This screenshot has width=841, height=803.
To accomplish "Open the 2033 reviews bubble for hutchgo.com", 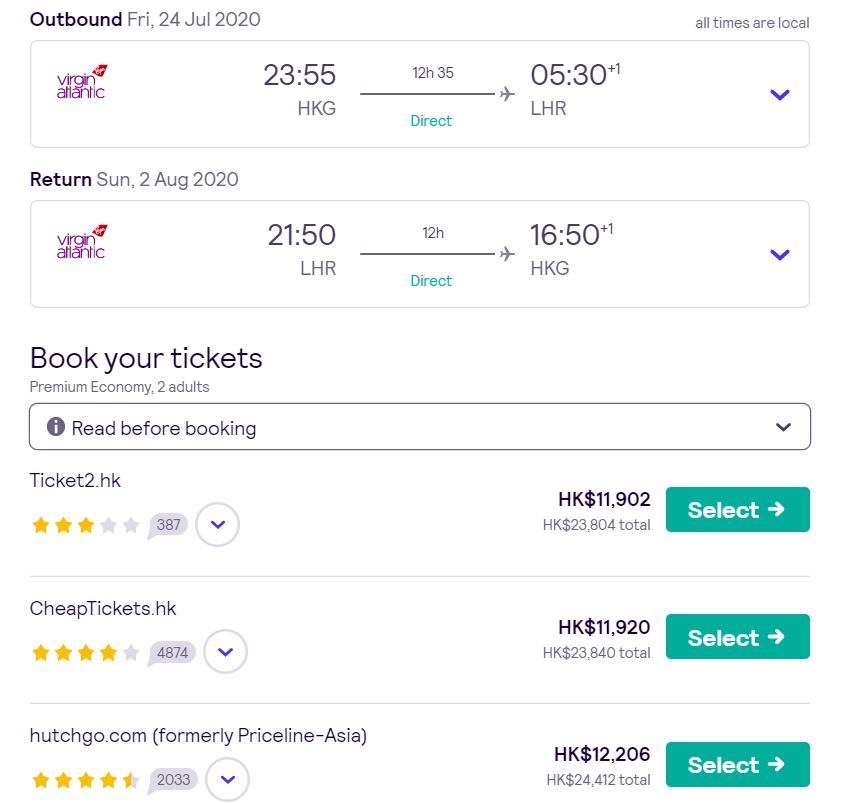I will pyautogui.click(x=173, y=780).
